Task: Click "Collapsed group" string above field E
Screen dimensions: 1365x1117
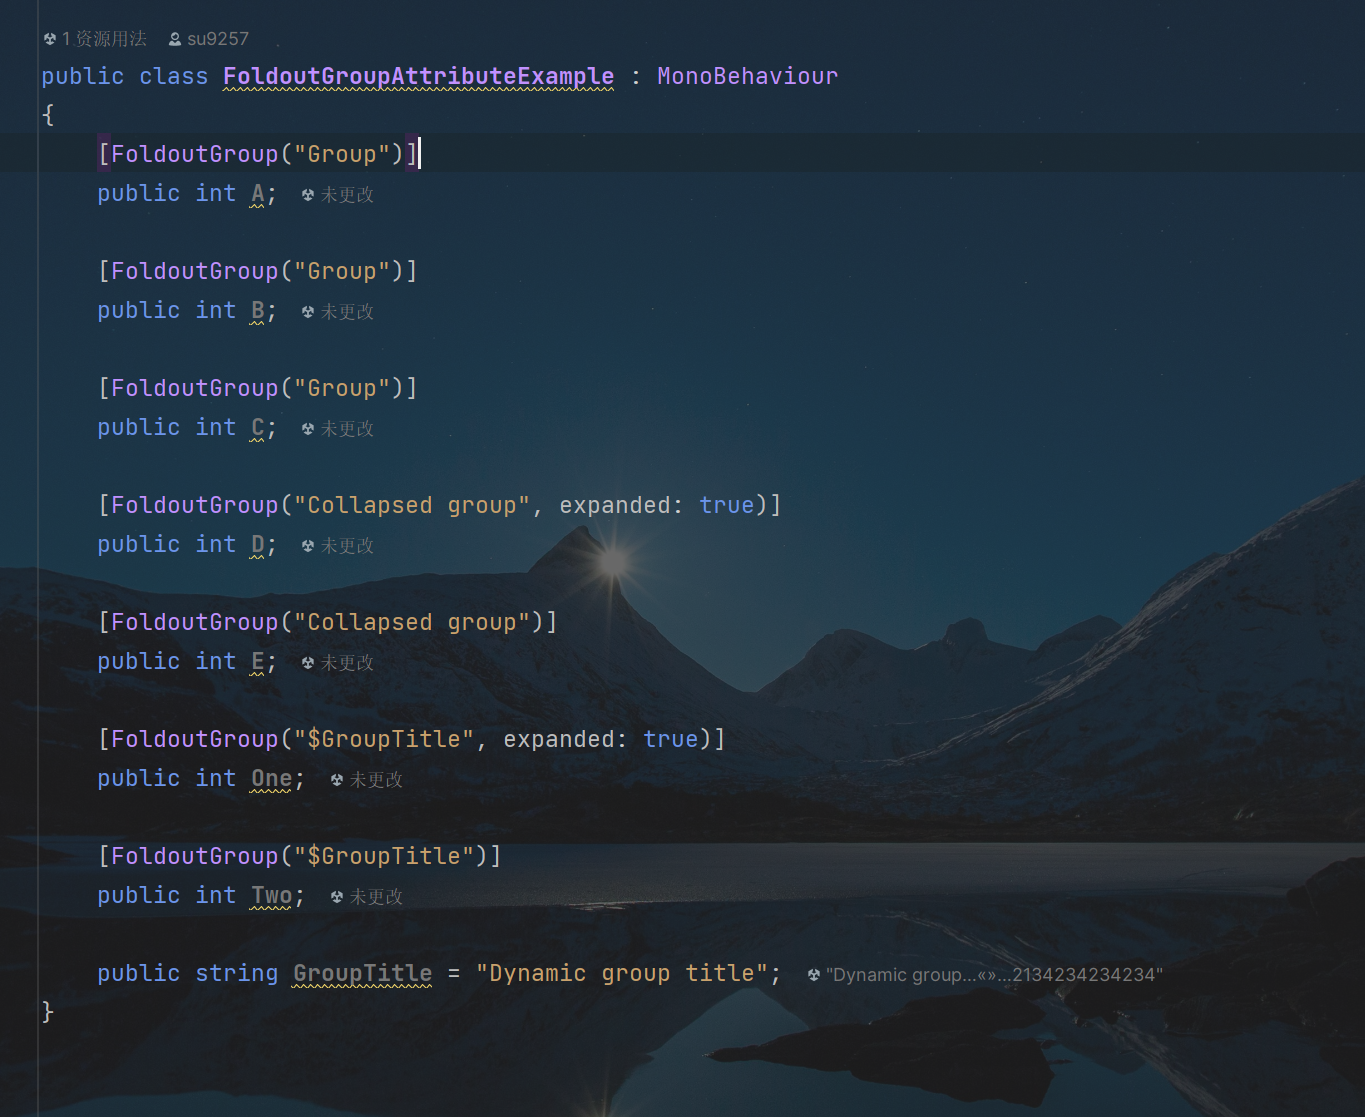Action: [411, 622]
